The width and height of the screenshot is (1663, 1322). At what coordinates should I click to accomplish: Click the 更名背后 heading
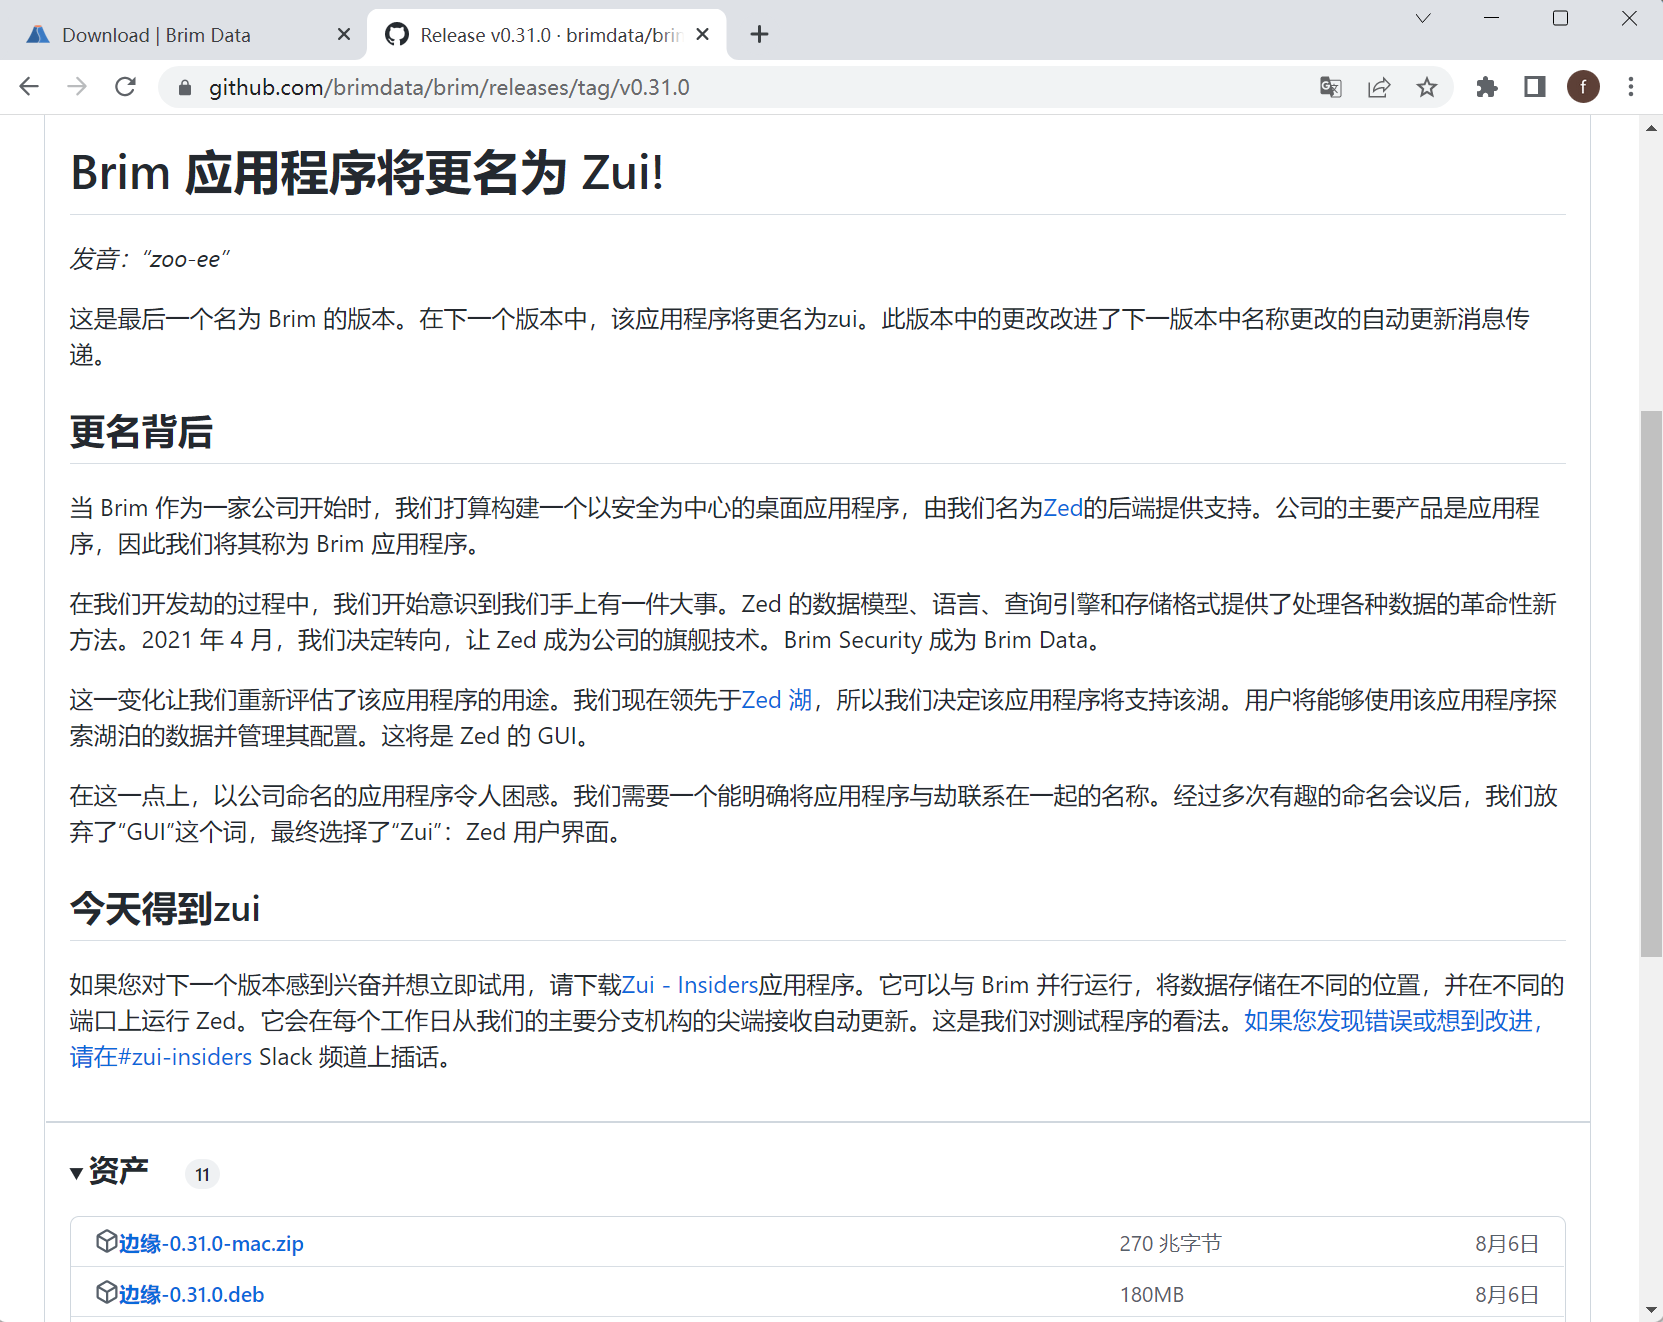(141, 432)
